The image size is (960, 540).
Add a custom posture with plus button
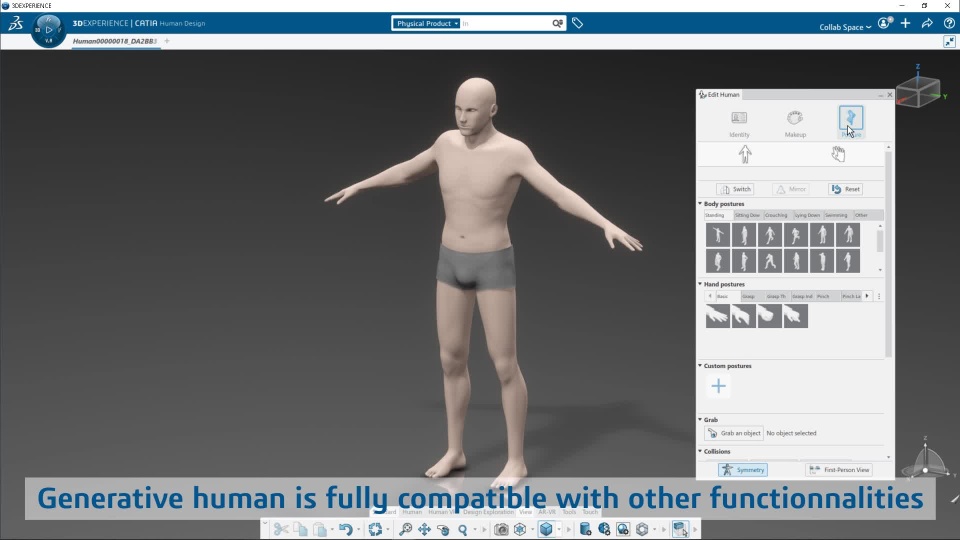(x=718, y=386)
